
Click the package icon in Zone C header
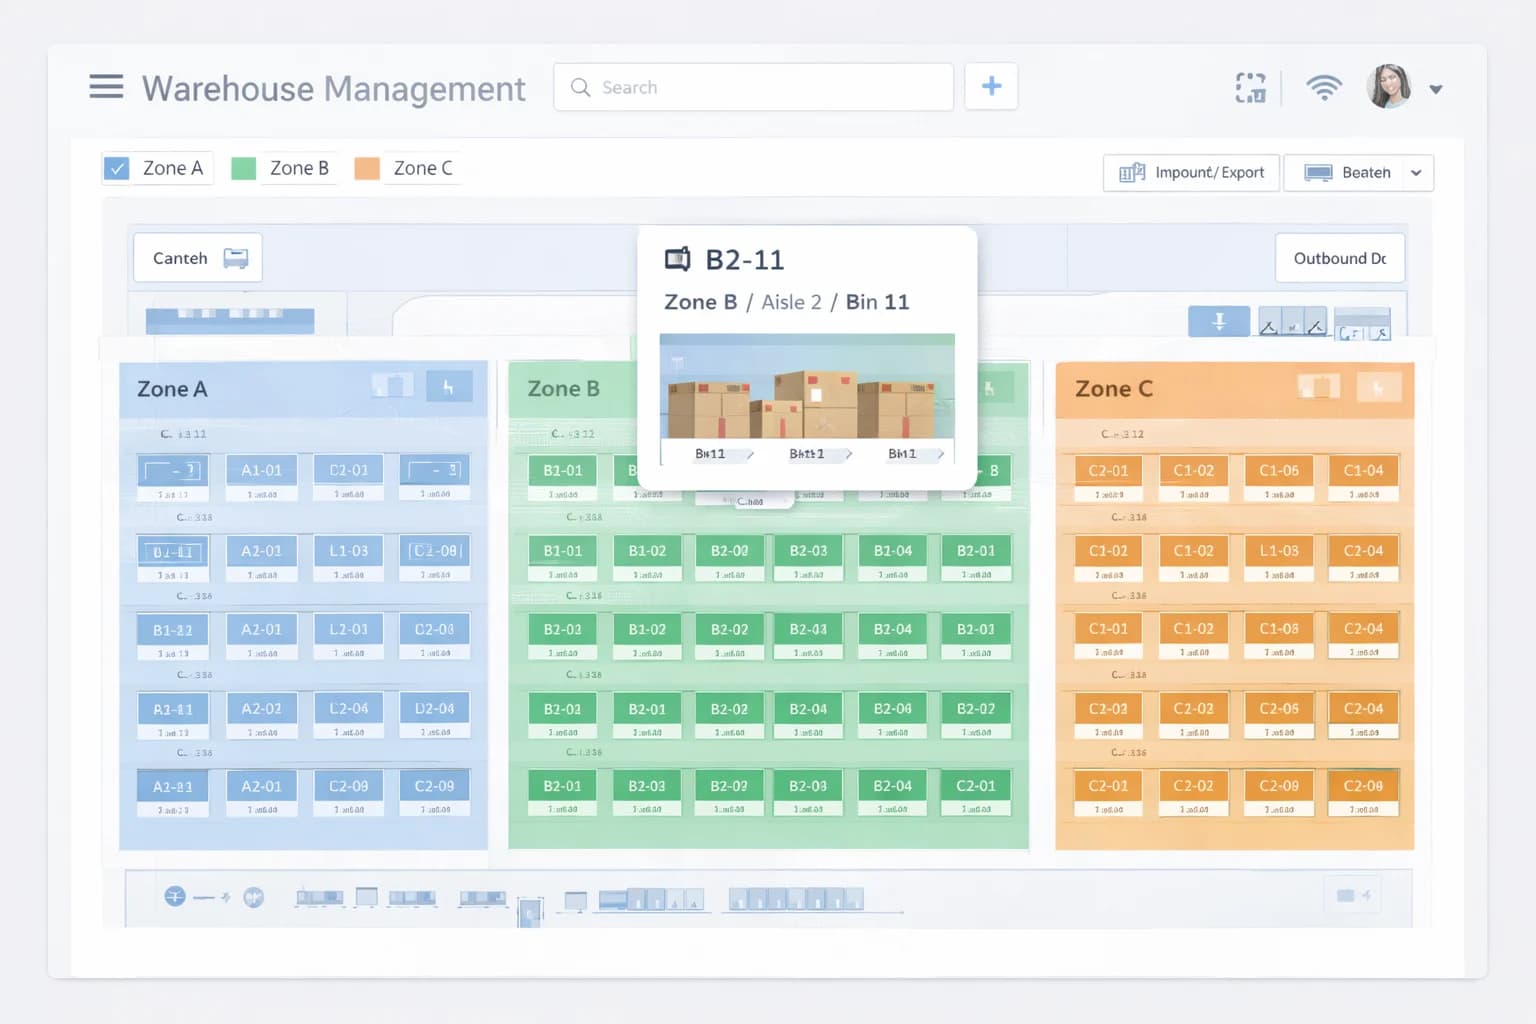[1318, 387]
